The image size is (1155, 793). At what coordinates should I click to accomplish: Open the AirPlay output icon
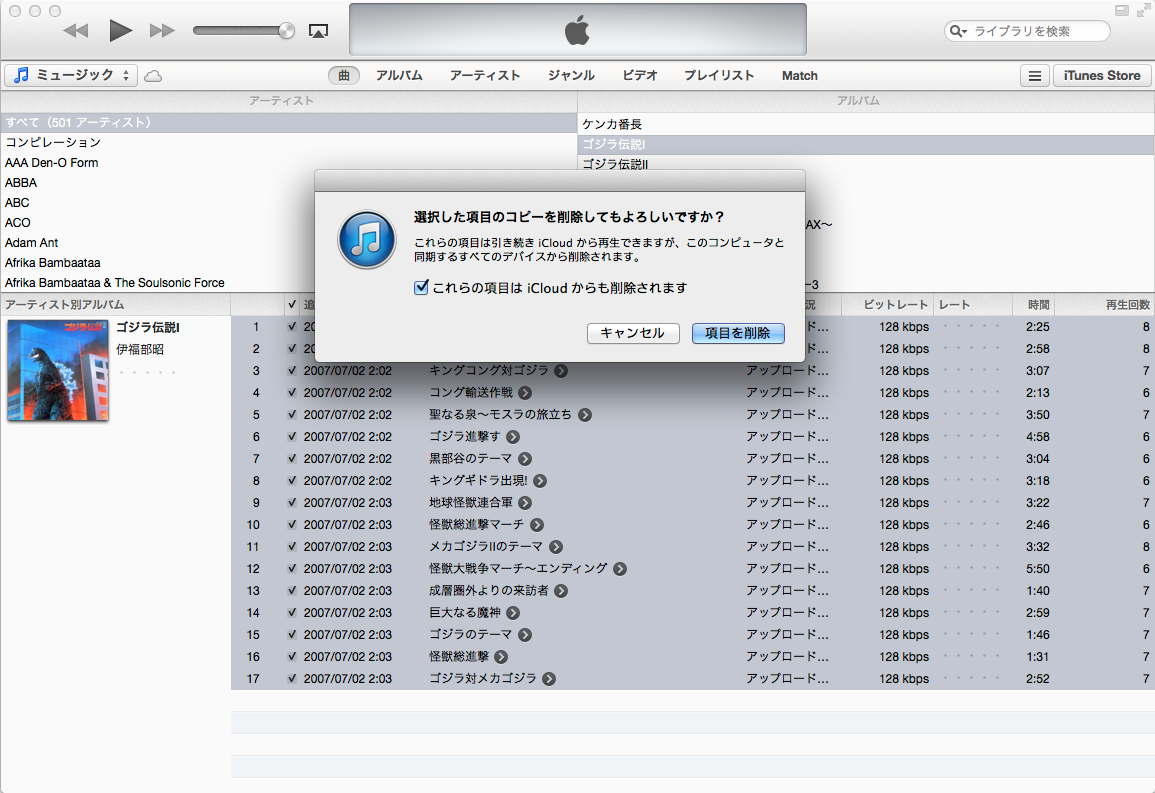pyautogui.click(x=318, y=31)
